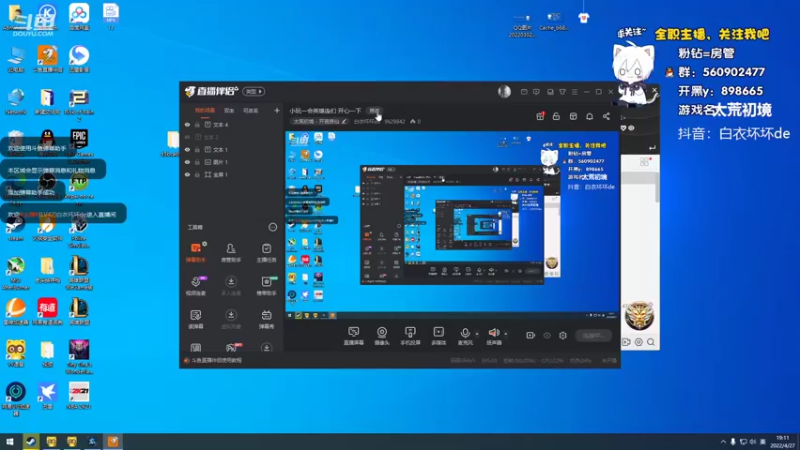Screen dimensions: 800x450
Task: Toggle the lock on the 文本 4 source
Action: coord(197,124)
